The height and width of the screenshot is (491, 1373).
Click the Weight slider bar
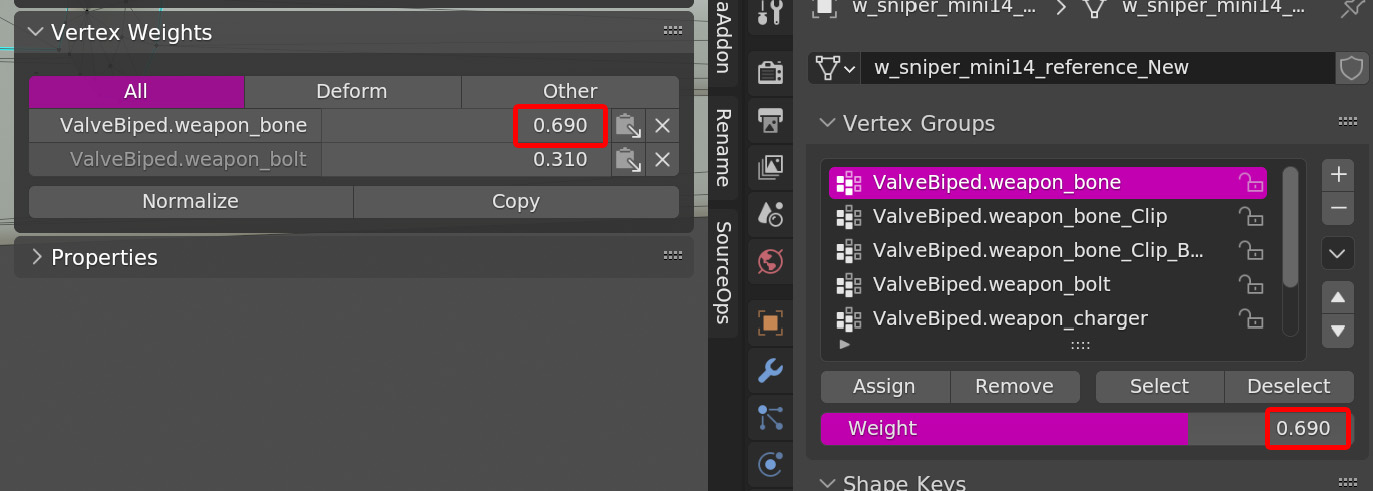(x=1040, y=429)
